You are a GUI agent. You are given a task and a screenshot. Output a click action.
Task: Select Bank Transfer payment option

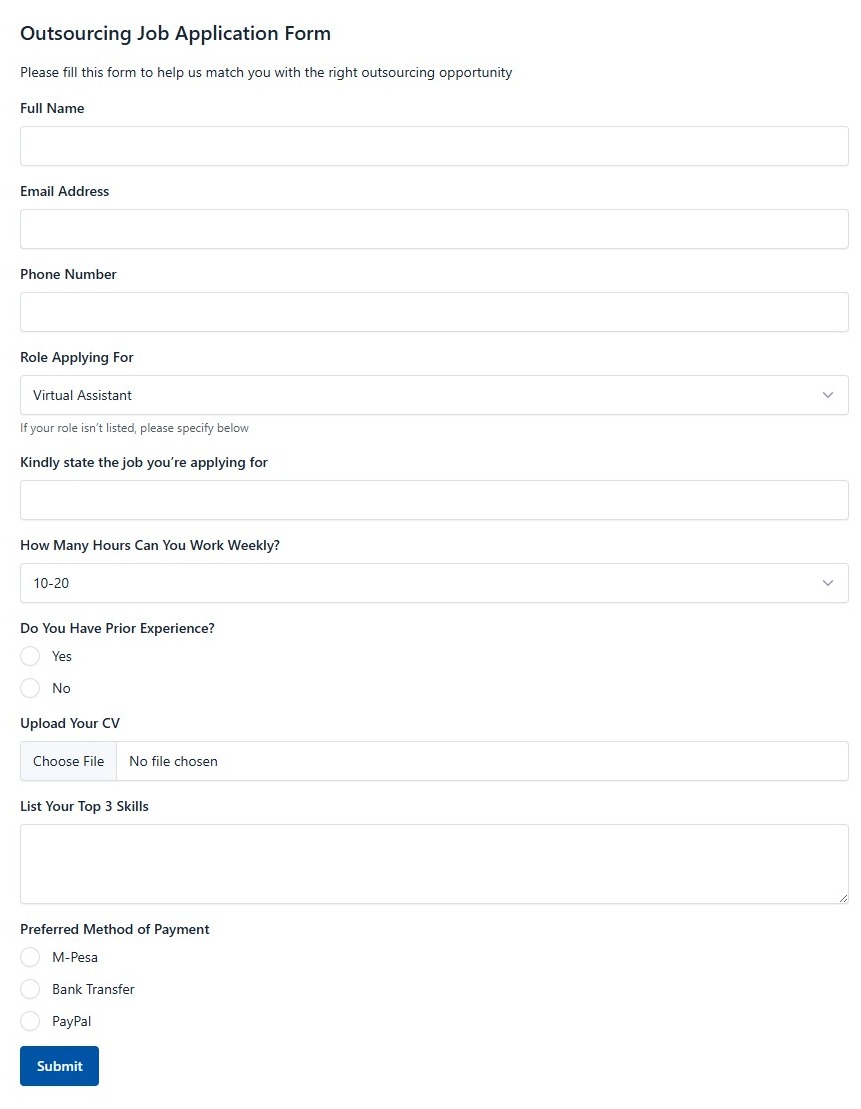click(x=30, y=989)
